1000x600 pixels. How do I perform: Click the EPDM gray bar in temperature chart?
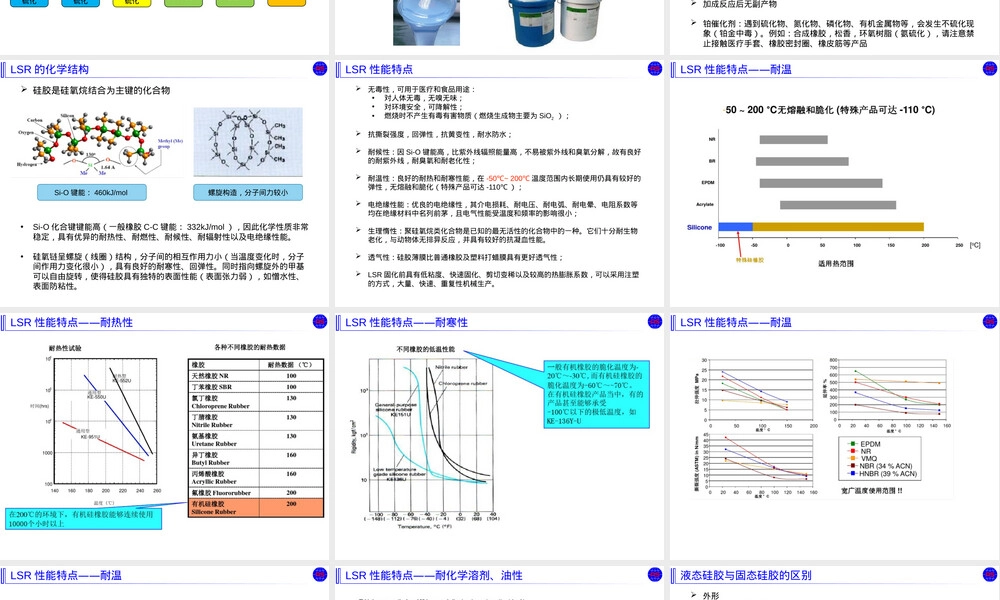point(821,184)
